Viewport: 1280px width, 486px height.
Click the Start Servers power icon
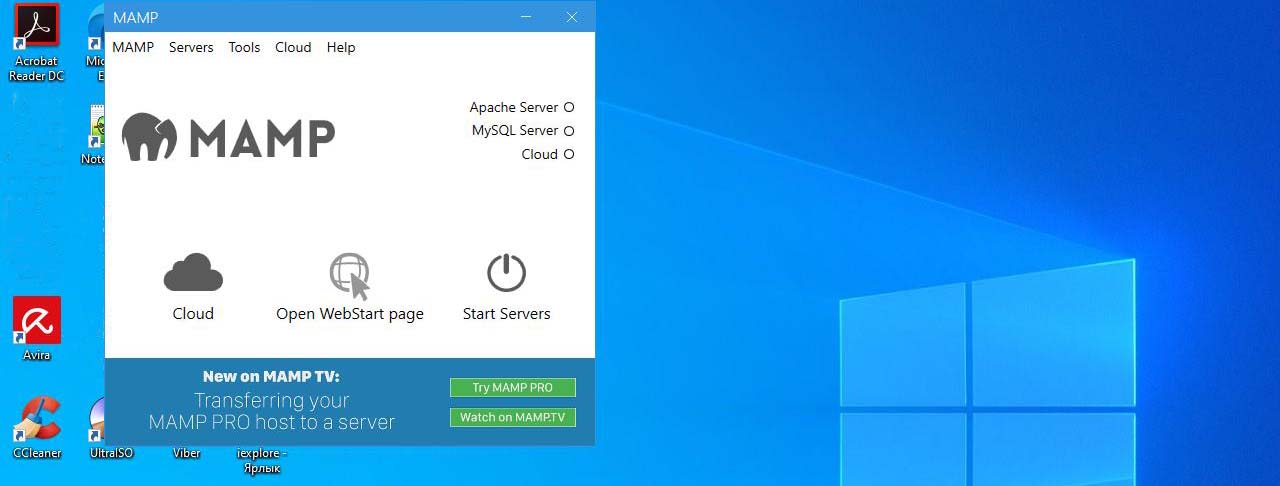pyautogui.click(x=506, y=273)
